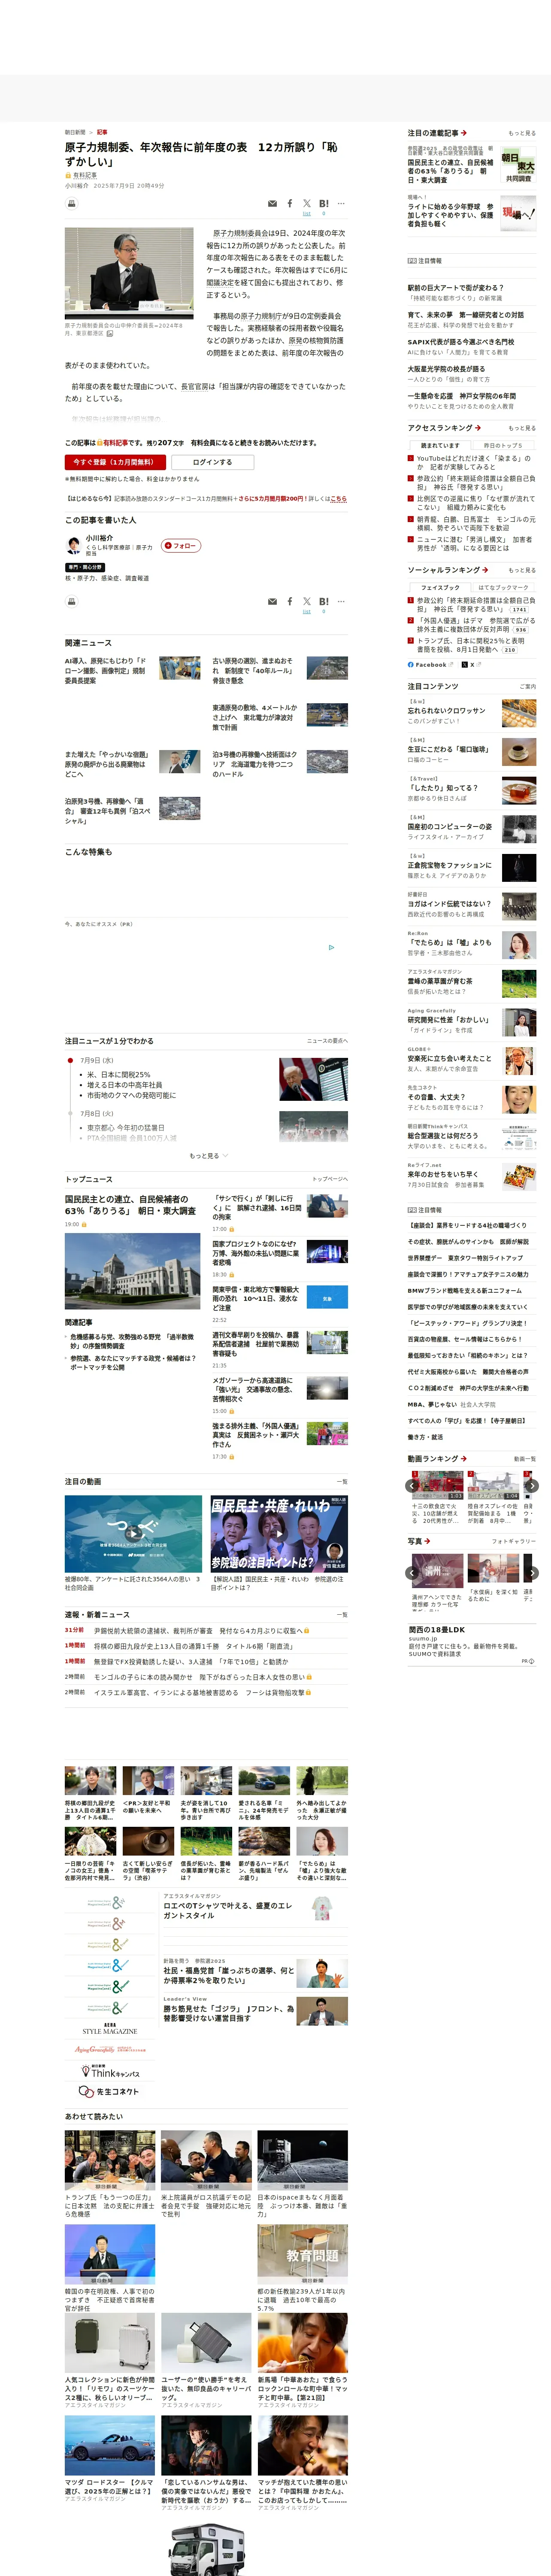The height and width of the screenshot is (2576, 551).
Task: Click Hatena B! bookmark icon under the byline
Action: pyautogui.click(x=324, y=203)
